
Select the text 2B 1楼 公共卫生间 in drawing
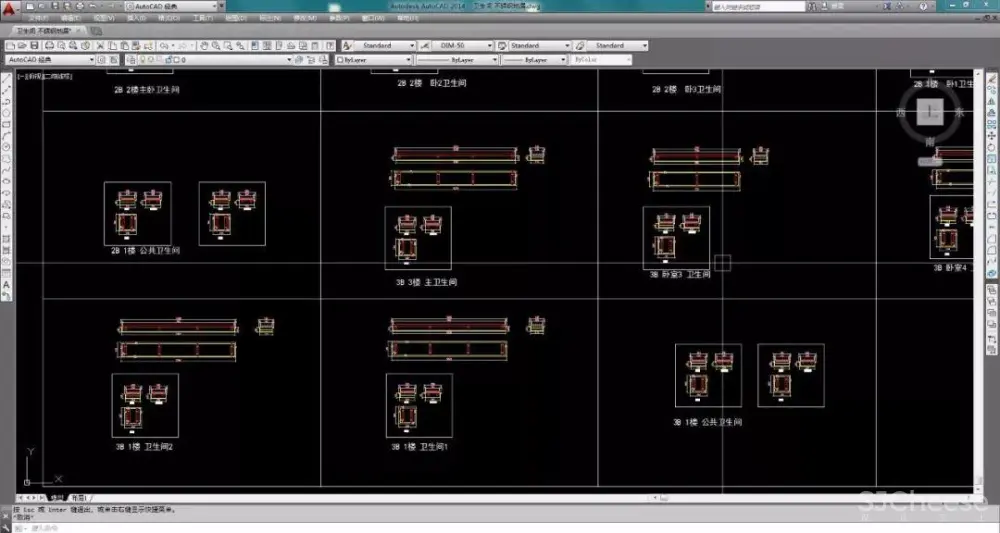(x=145, y=251)
